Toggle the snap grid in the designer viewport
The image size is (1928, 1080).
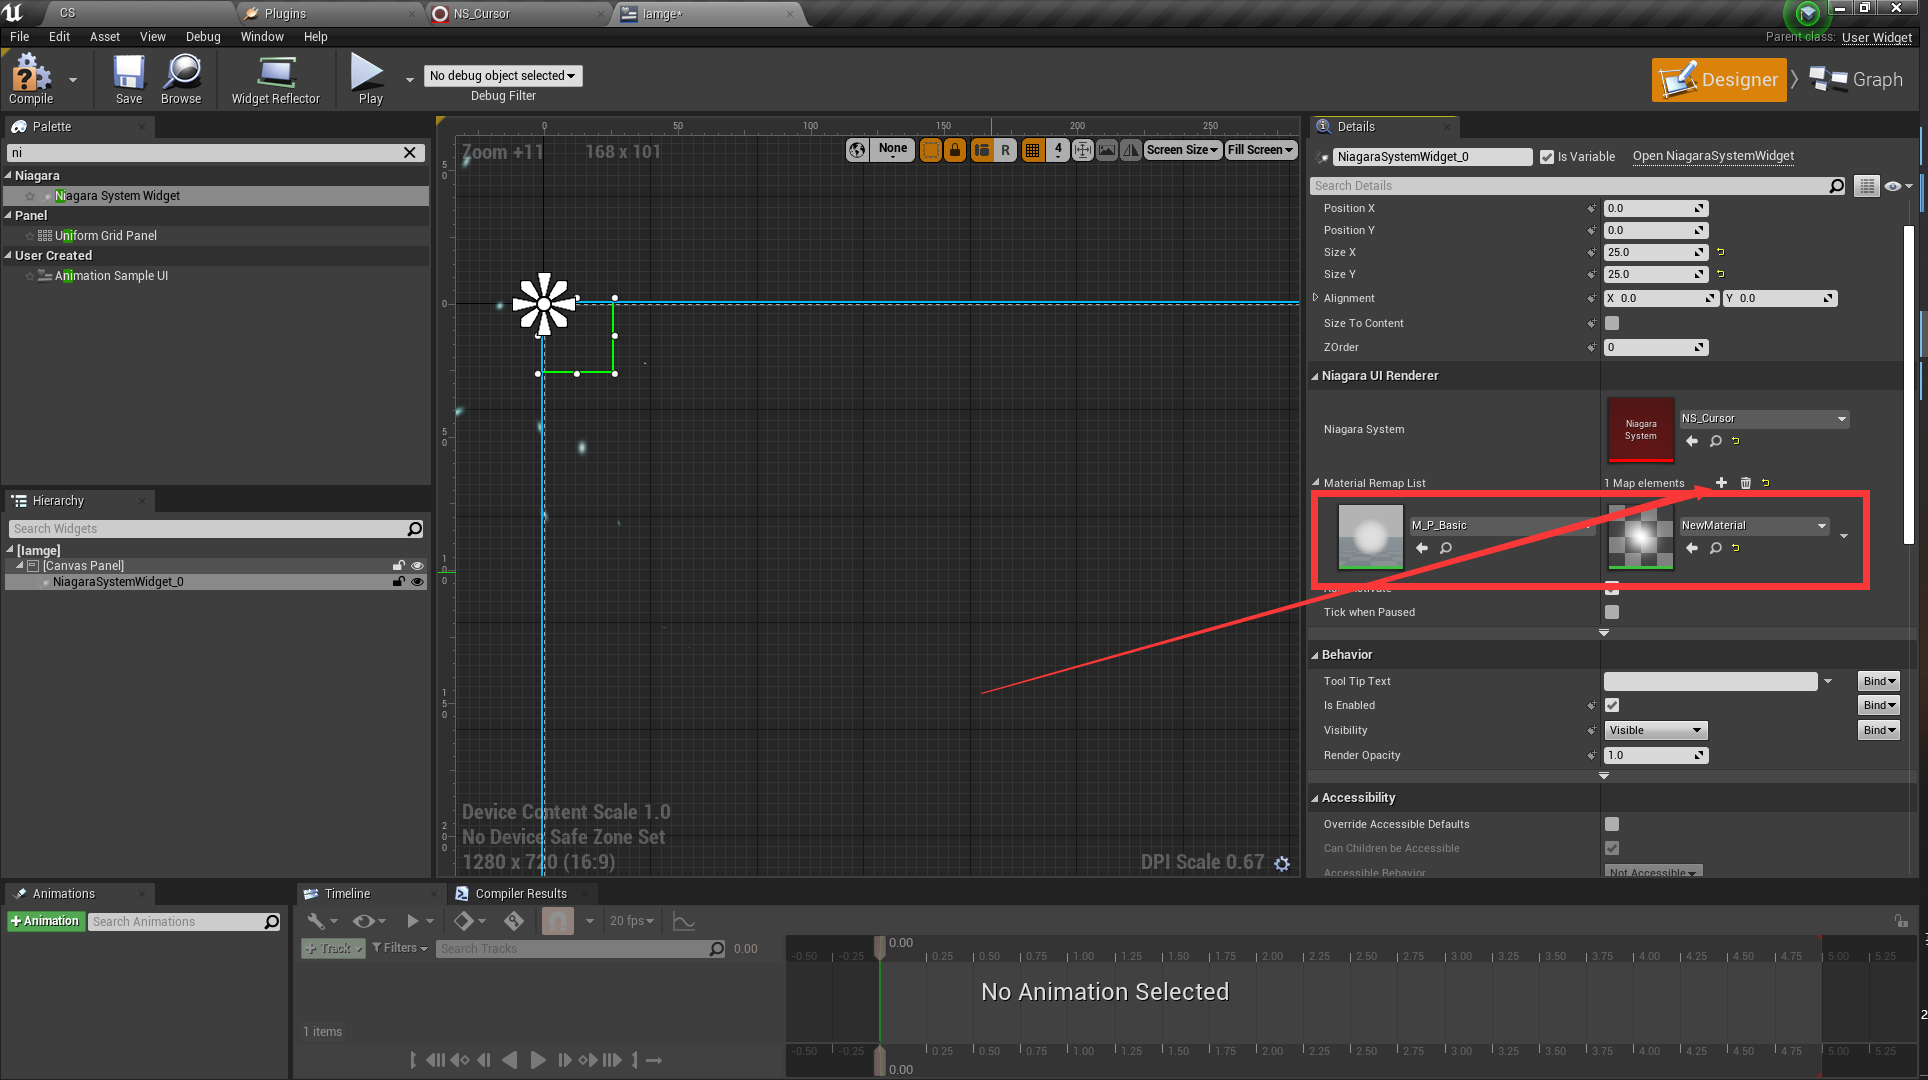pos(1033,149)
